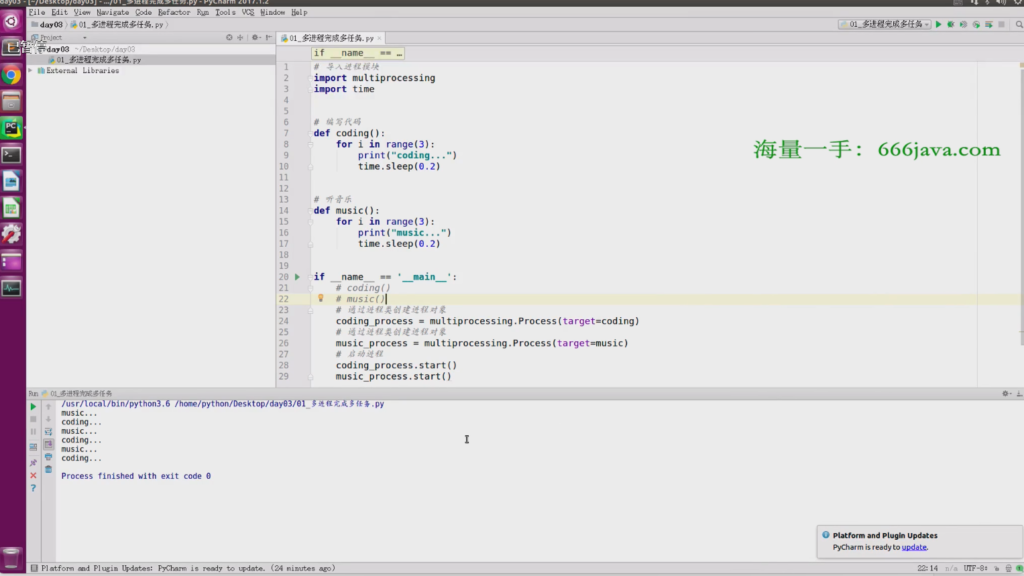Click the Print icon in Run console
Viewport: 1024px width, 576px height.
(x=48, y=456)
